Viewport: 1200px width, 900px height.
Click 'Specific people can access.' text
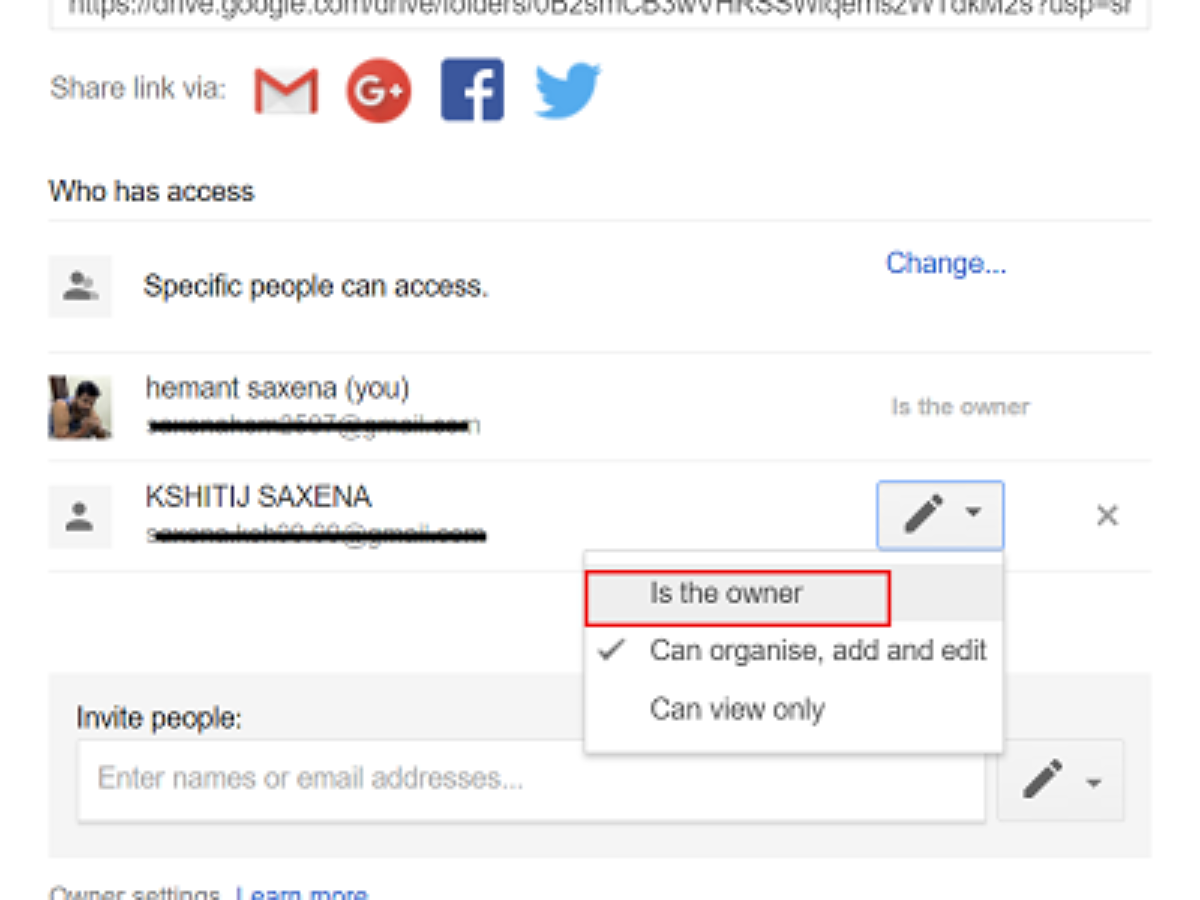[x=316, y=287]
